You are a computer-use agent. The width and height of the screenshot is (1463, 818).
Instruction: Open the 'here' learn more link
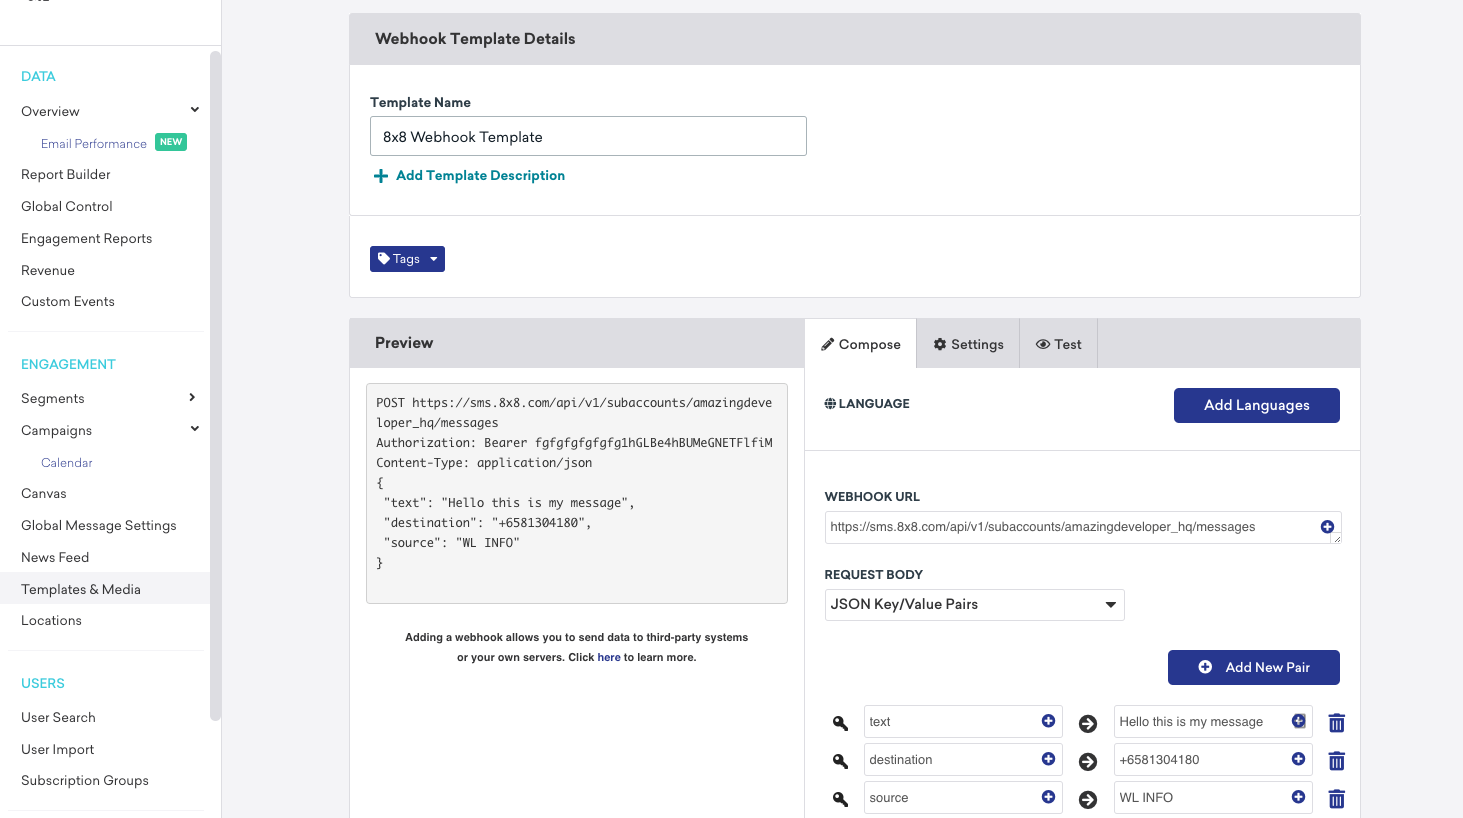[609, 658]
